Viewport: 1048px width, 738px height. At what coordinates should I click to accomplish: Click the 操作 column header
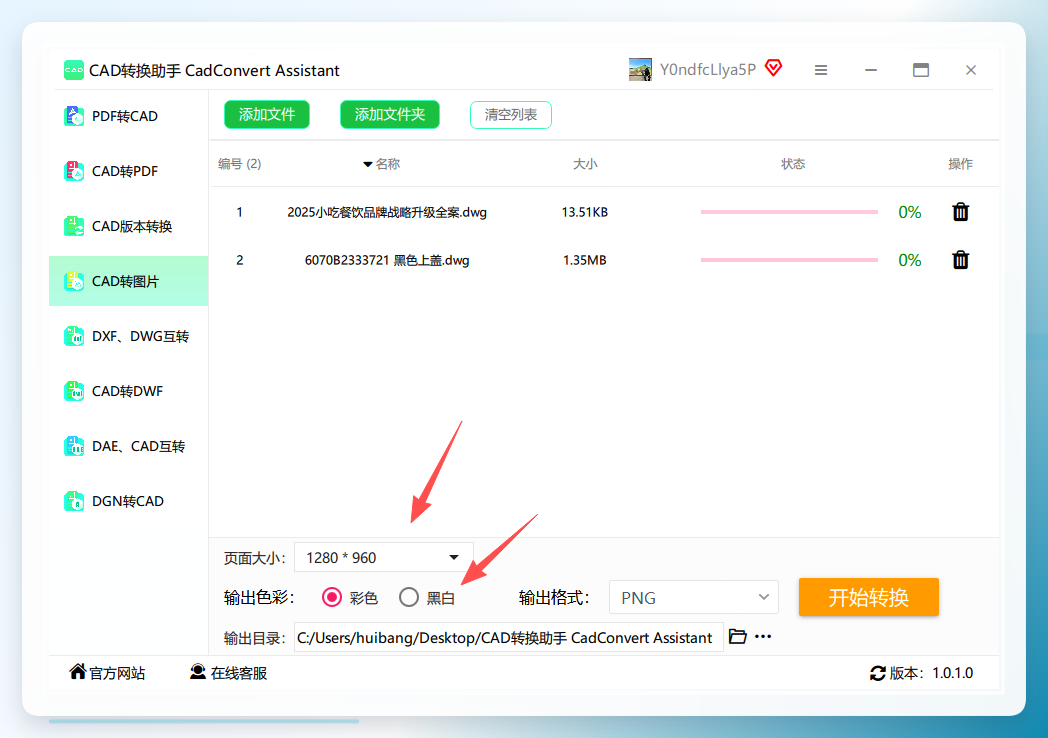[x=960, y=164]
